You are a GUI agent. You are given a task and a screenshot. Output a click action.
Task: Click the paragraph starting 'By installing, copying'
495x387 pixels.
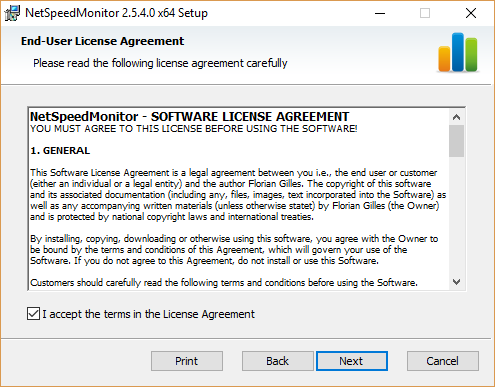[x=234, y=250]
